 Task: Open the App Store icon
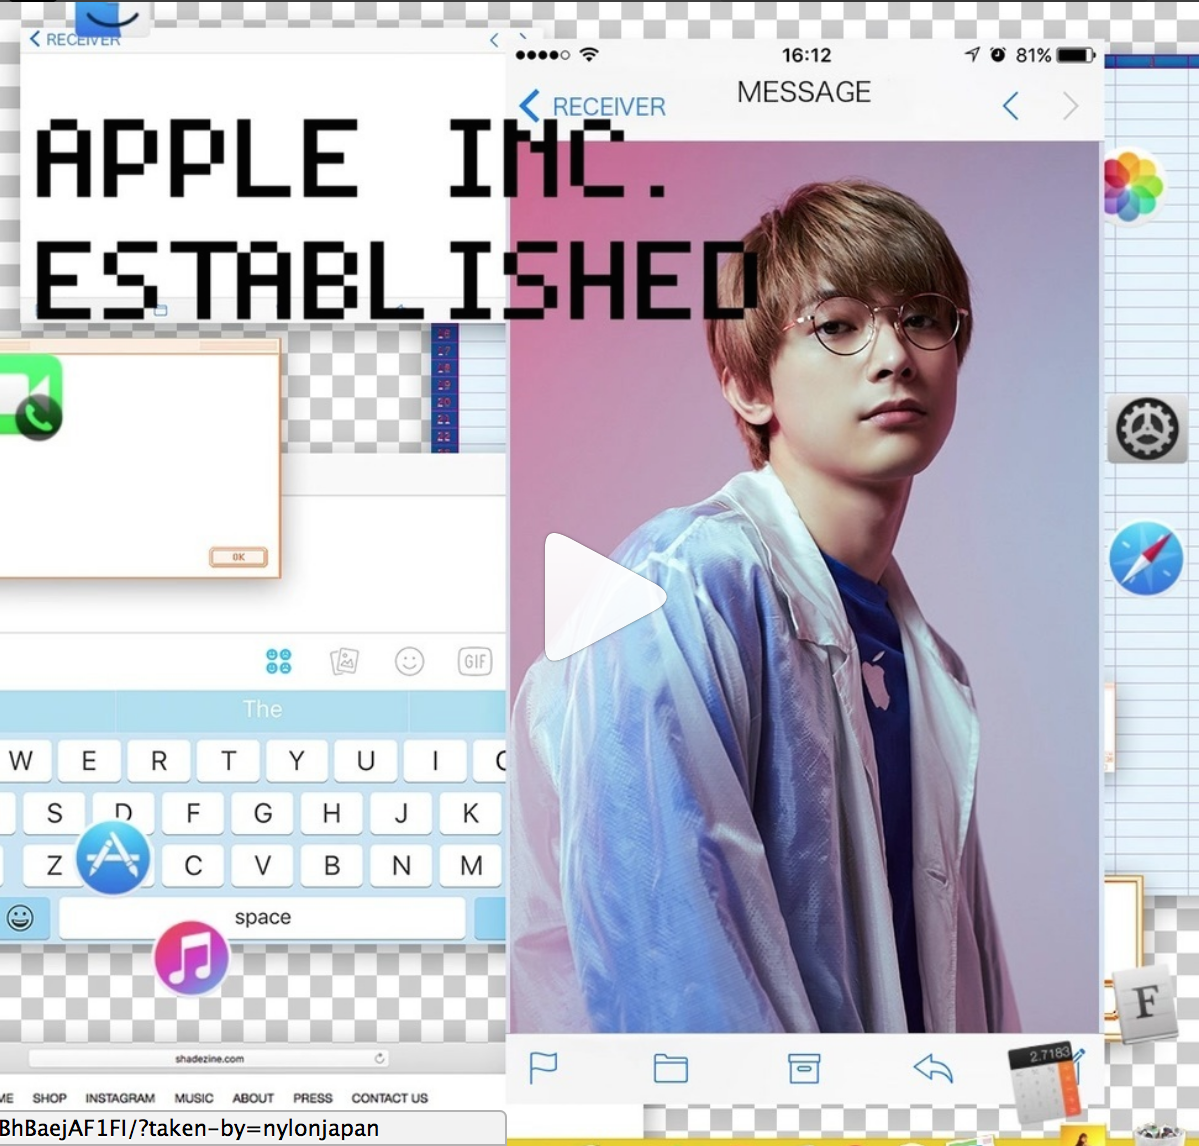[113, 858]
